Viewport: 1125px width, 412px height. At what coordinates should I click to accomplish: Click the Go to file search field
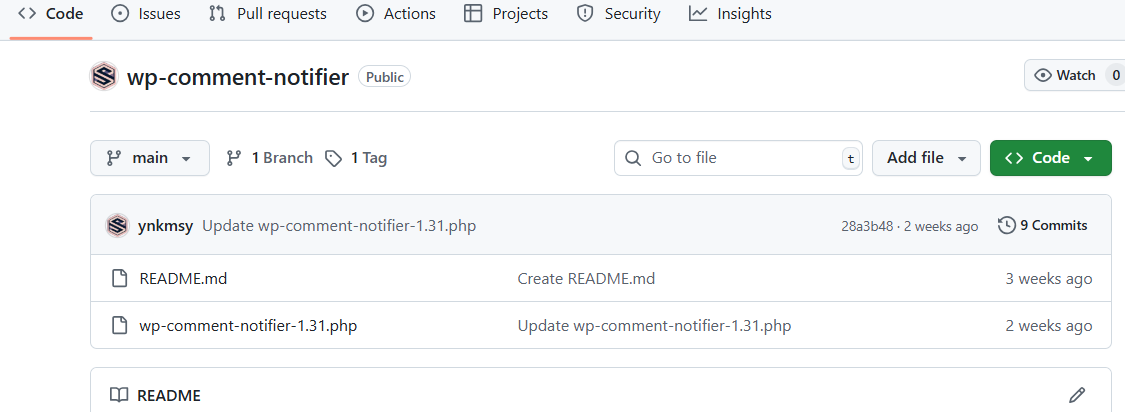click(x=738, y=158)
